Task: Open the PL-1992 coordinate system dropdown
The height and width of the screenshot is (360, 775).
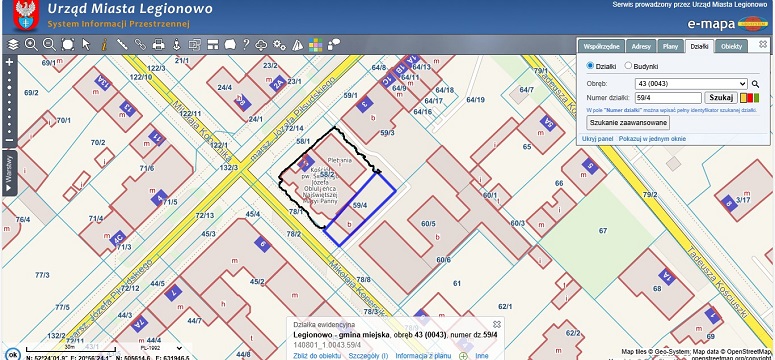Action: point(157,348)
